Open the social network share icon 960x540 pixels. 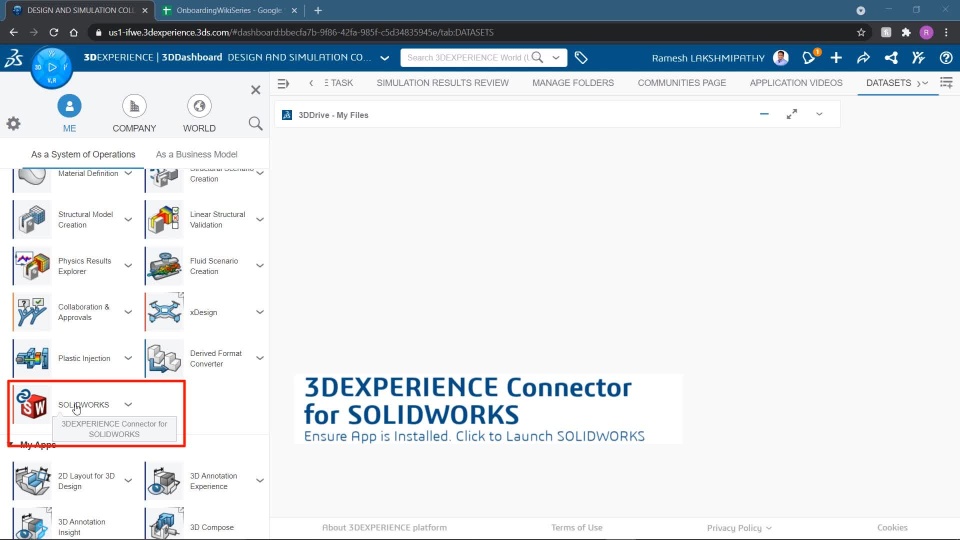[891, 58]
